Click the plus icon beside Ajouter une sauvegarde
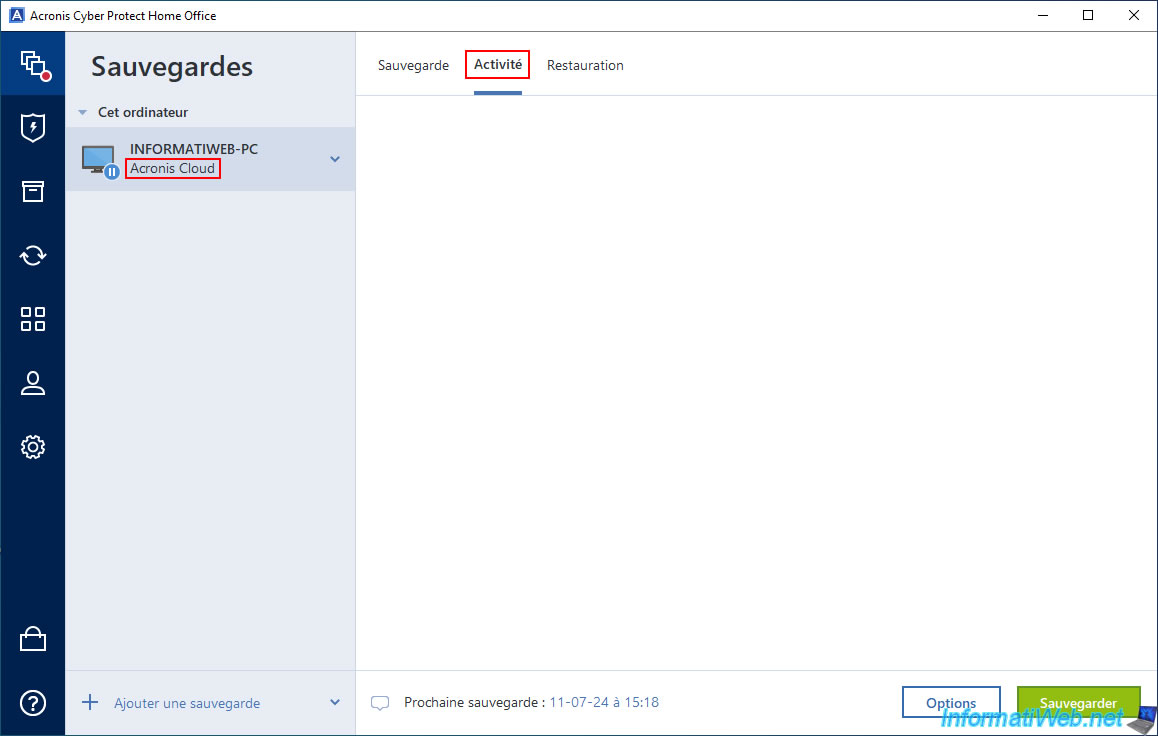The image size is (1158, 736). (90, 702)
